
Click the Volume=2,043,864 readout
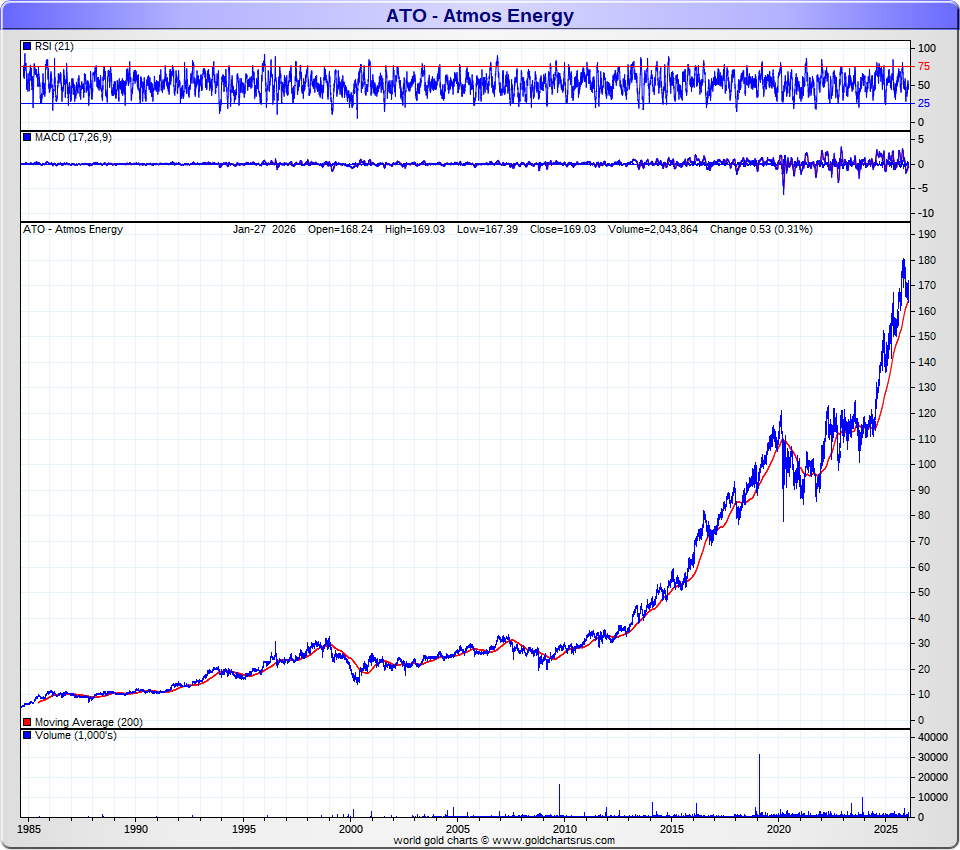(653, 229)
